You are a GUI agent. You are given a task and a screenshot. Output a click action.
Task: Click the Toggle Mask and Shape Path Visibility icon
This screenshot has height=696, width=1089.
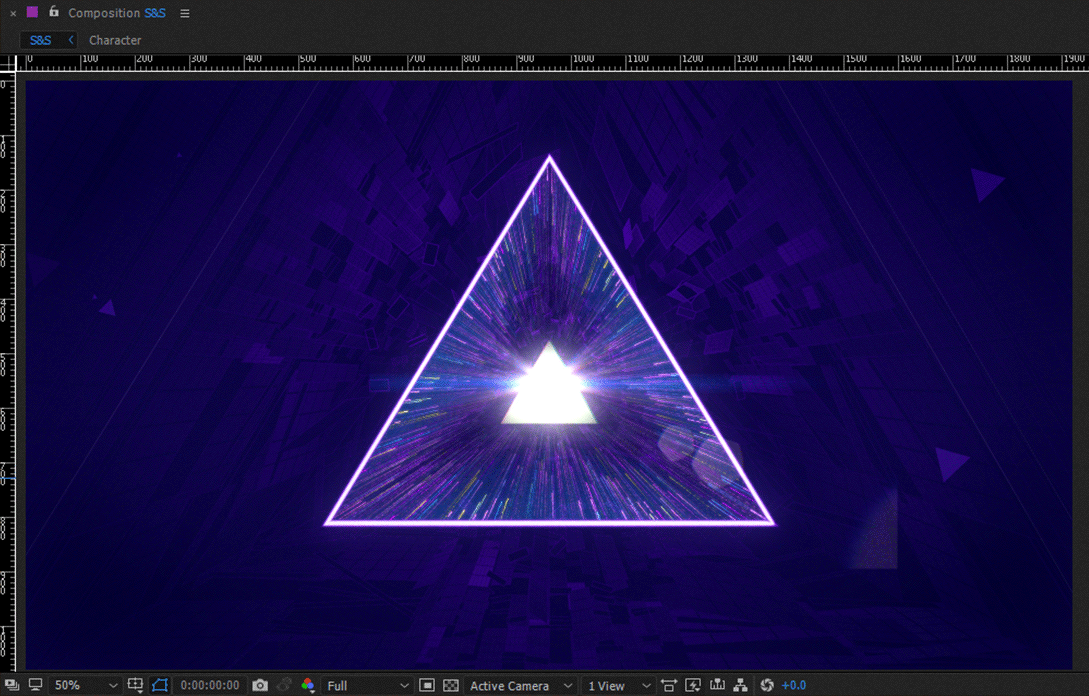(x=160, y=685)
